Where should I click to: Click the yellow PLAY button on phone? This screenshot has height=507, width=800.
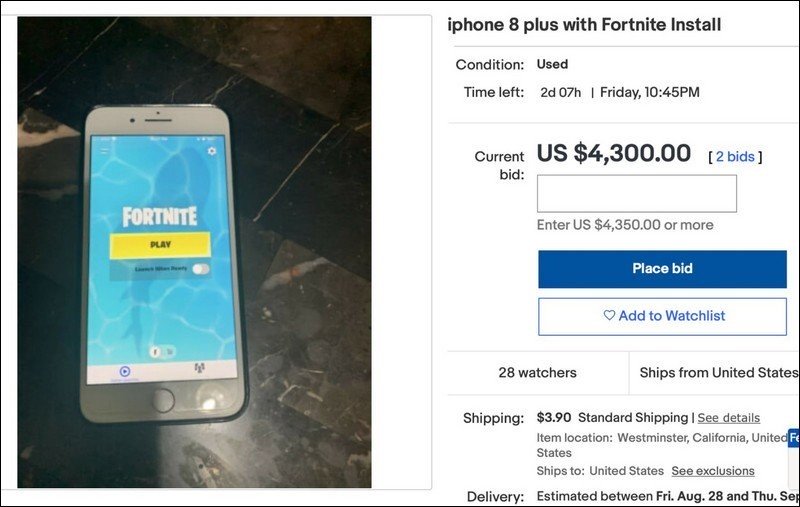[160, 244]
